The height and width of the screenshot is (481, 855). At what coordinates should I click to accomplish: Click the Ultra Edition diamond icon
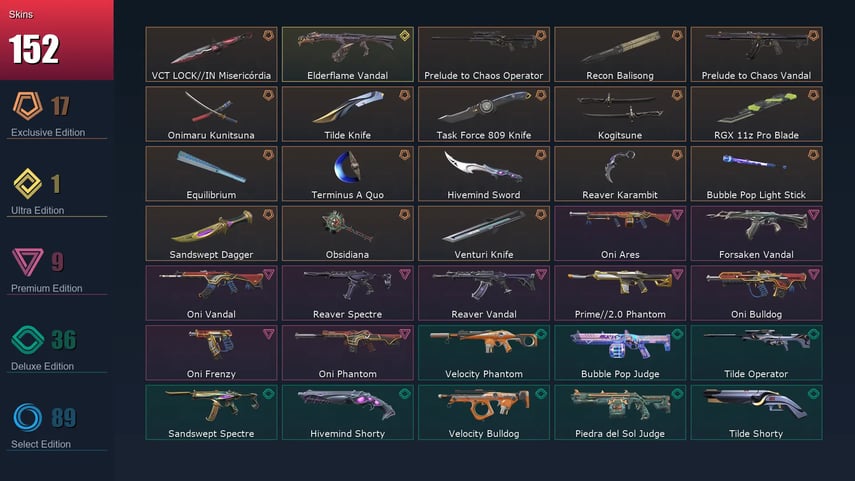pyautogui.click(x=27, y=184)
